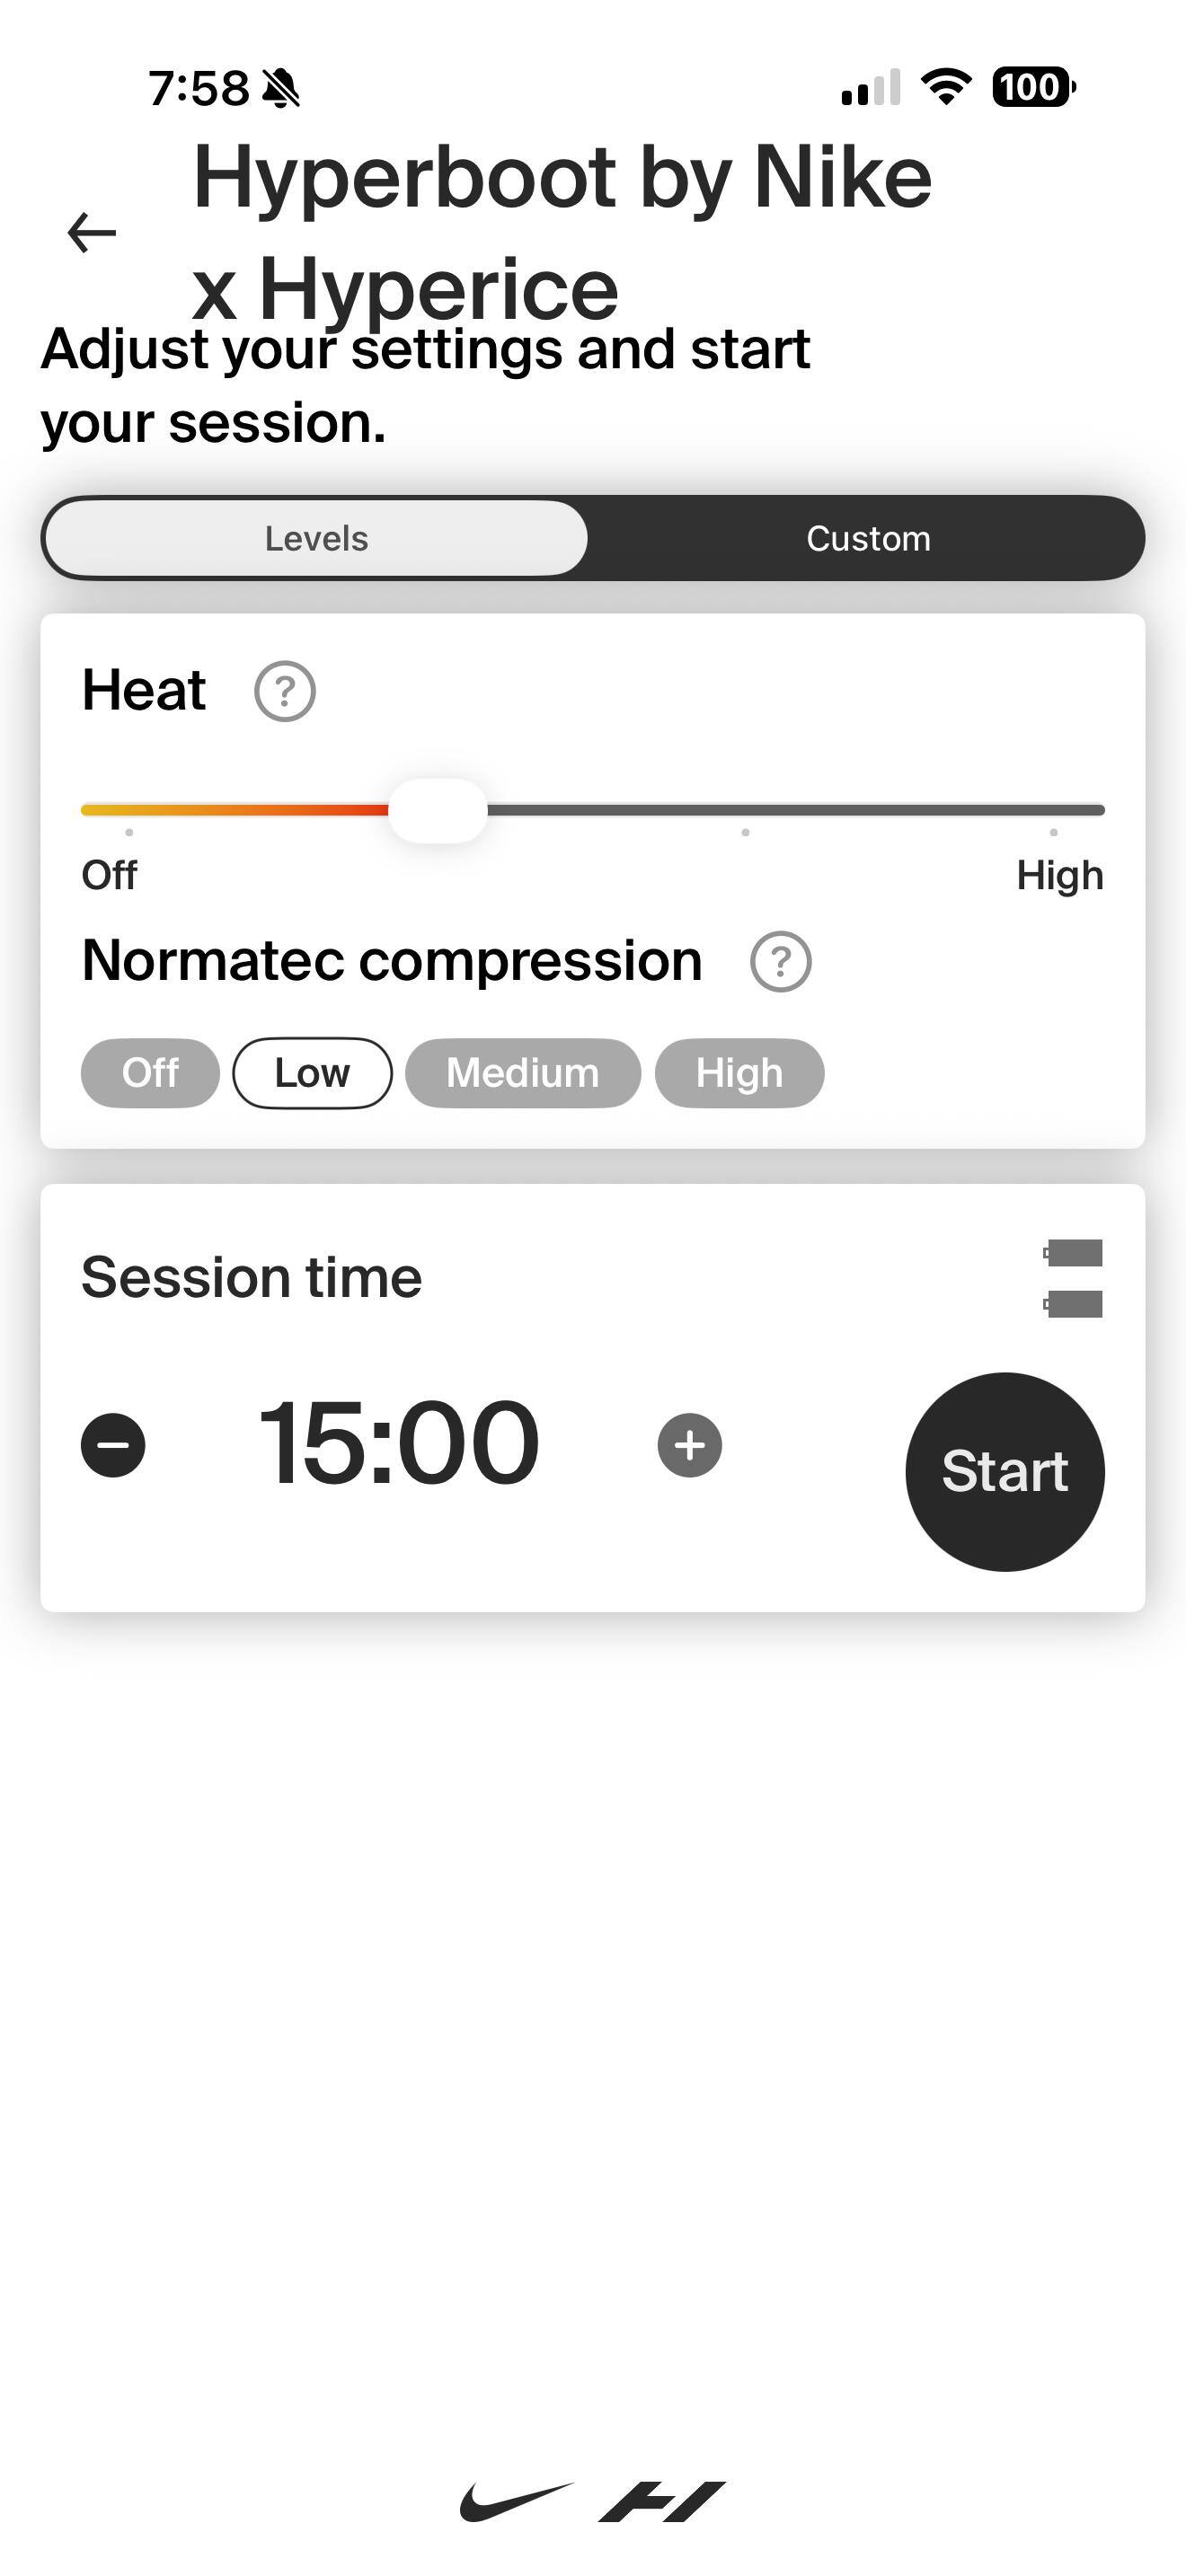
Task: Decrease session time with minus icon
Action: tap(113, 1445)
